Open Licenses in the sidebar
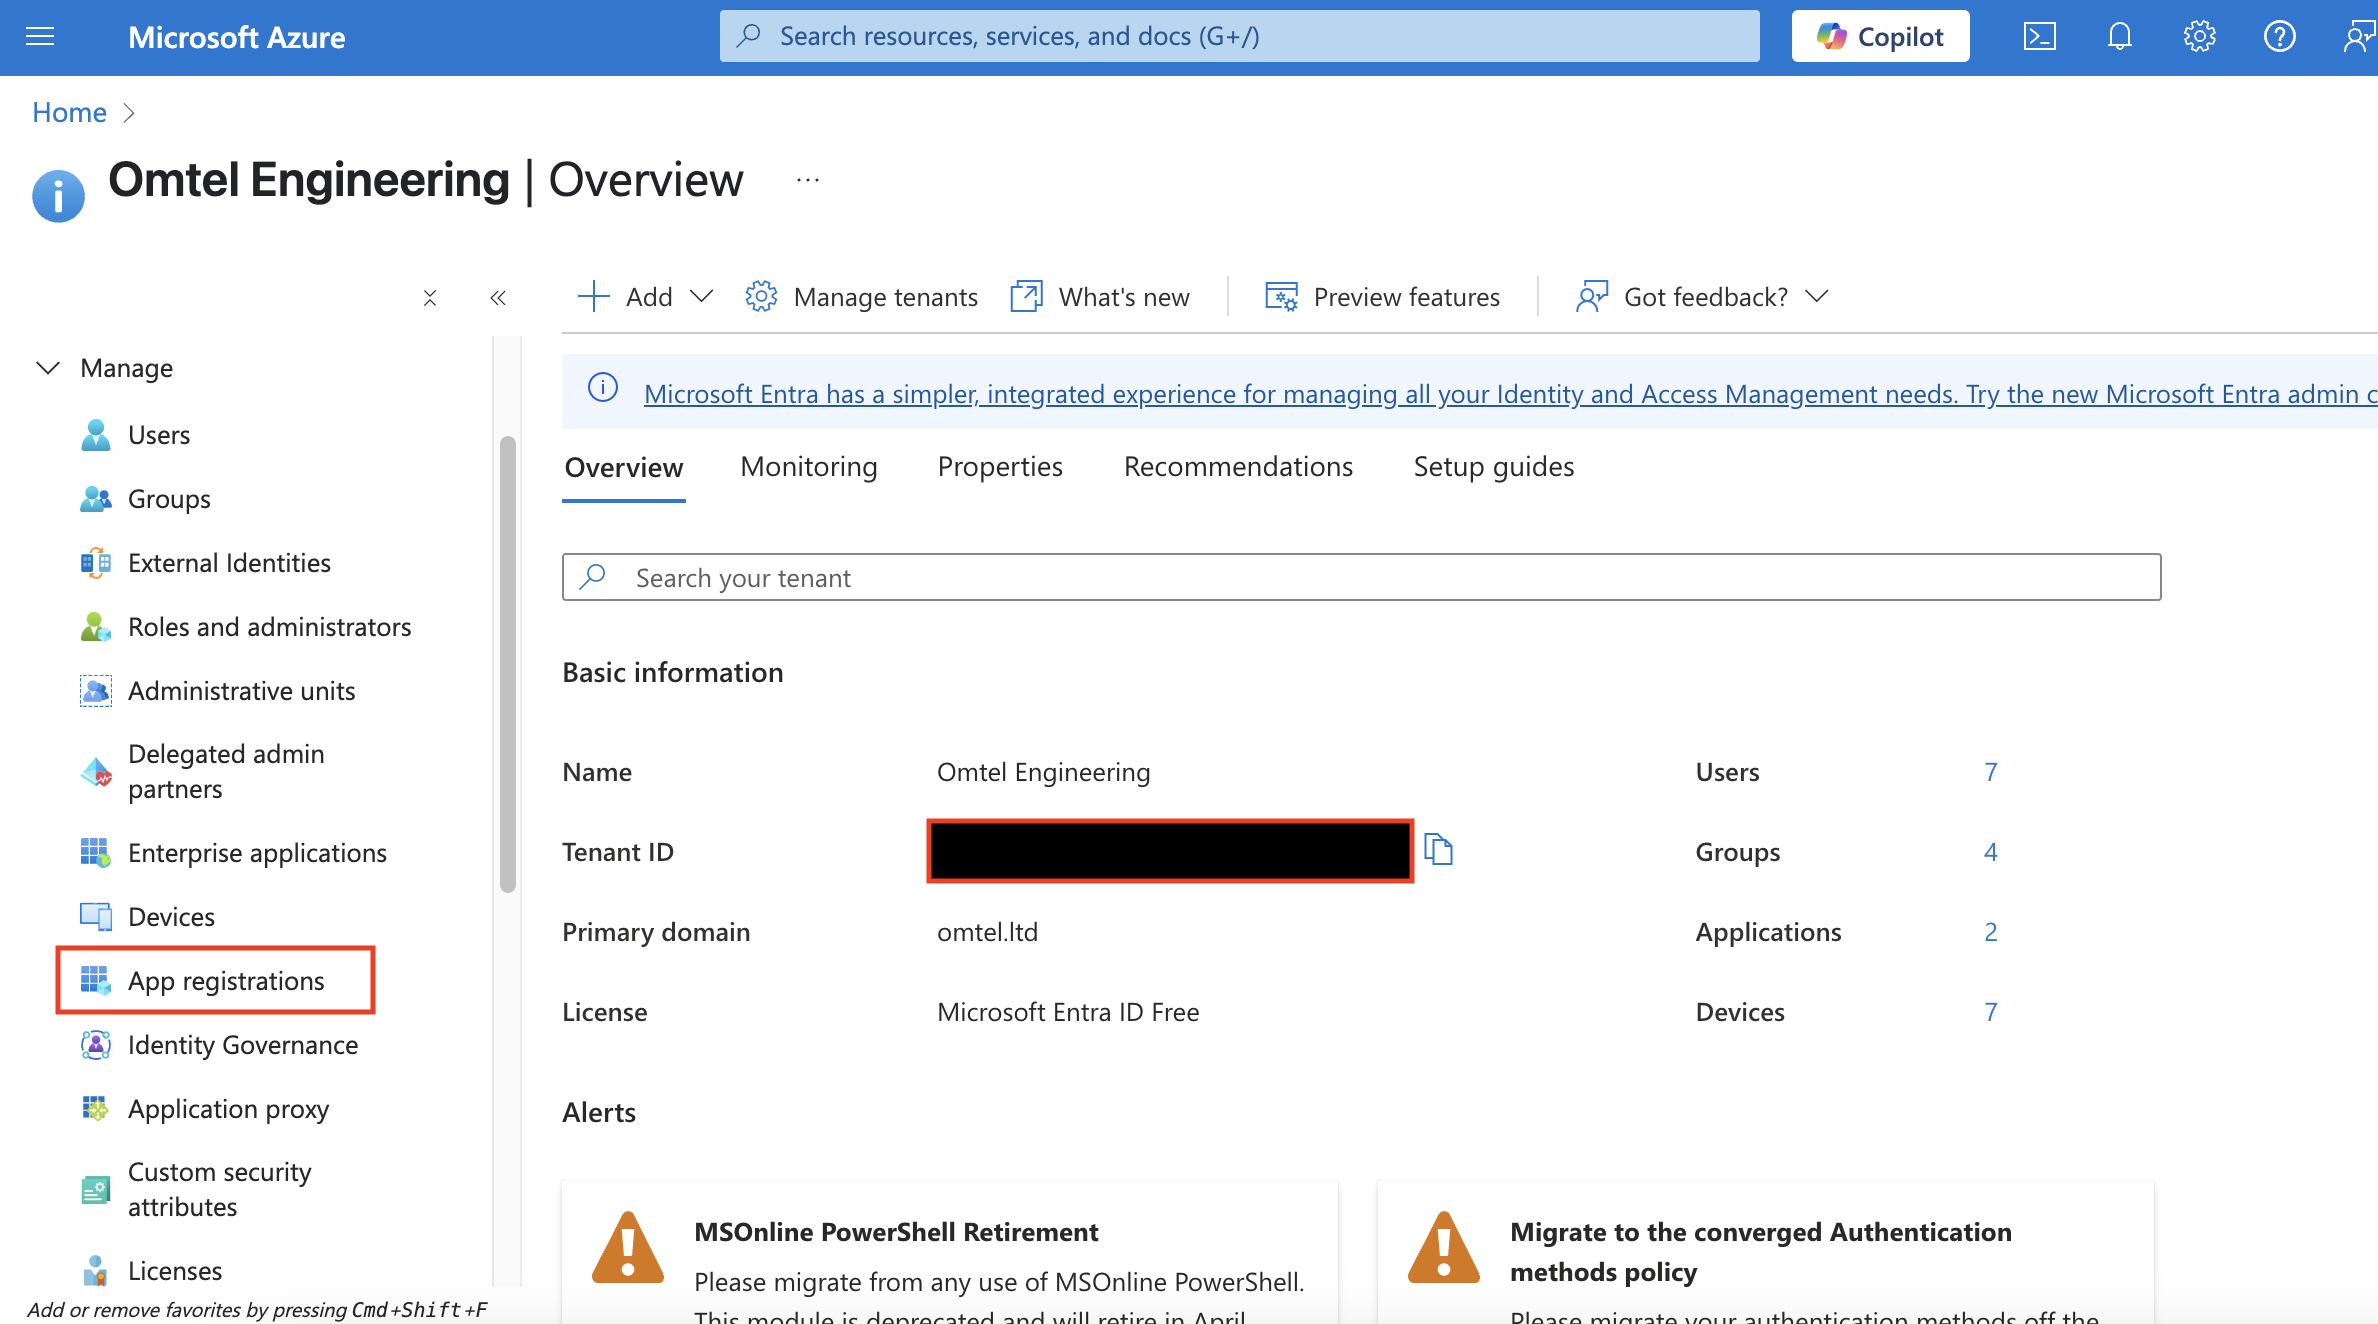 [175, 1271]
